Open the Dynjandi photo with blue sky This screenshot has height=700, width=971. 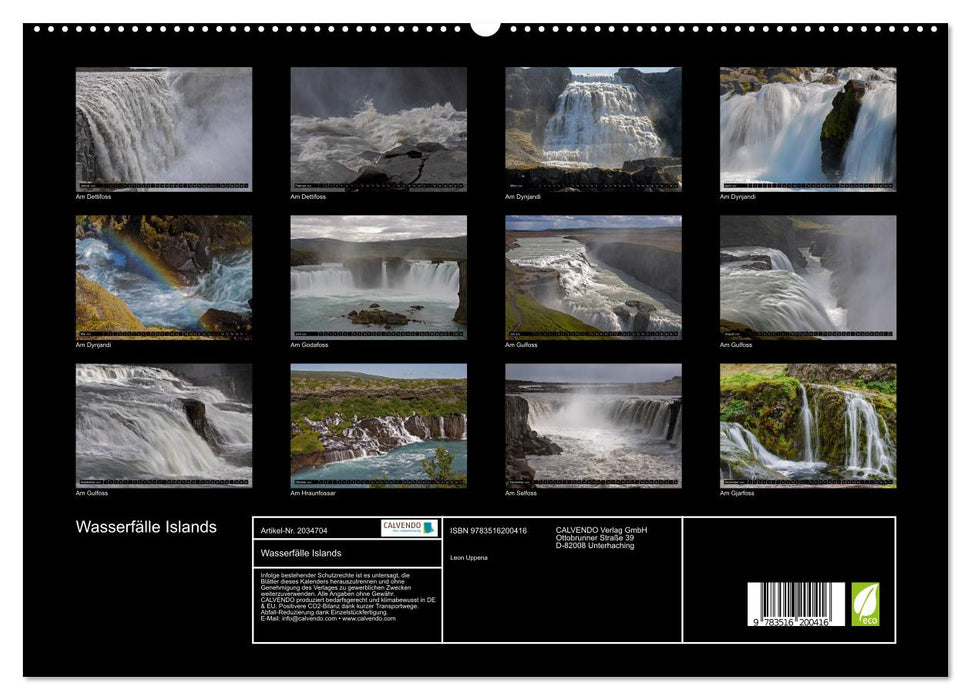pos(593,129)
